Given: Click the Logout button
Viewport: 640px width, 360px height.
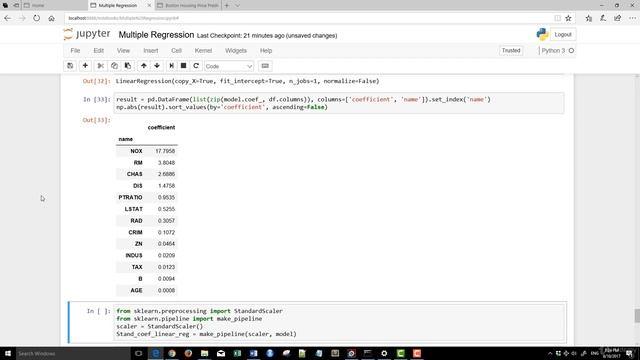Looking at the screenshot, I should pos(563,35).
